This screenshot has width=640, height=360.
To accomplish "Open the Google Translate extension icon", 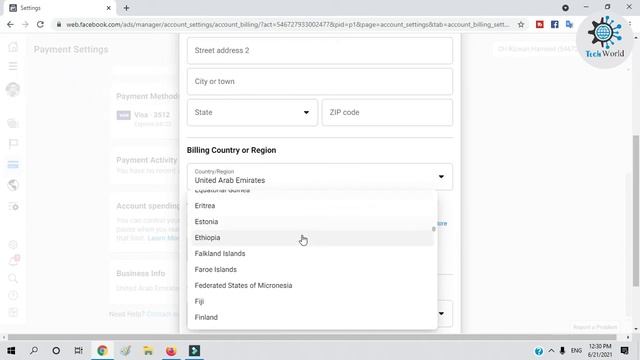I will click(x=569, y=24).
